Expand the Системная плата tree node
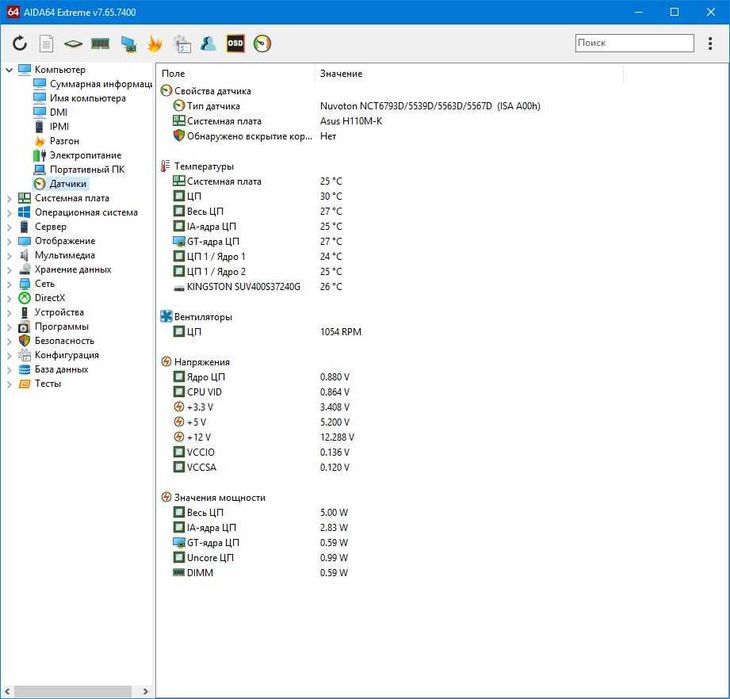Viewport: 730px width, 699px height. pos(9,199)
